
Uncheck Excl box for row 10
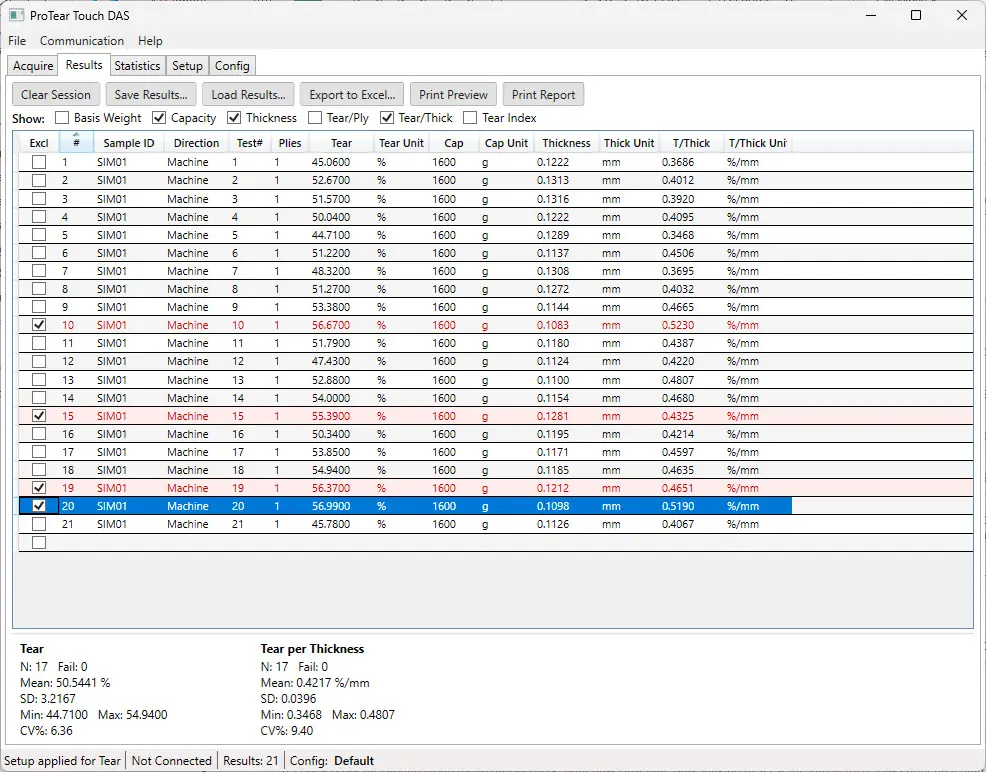point(39,325)
